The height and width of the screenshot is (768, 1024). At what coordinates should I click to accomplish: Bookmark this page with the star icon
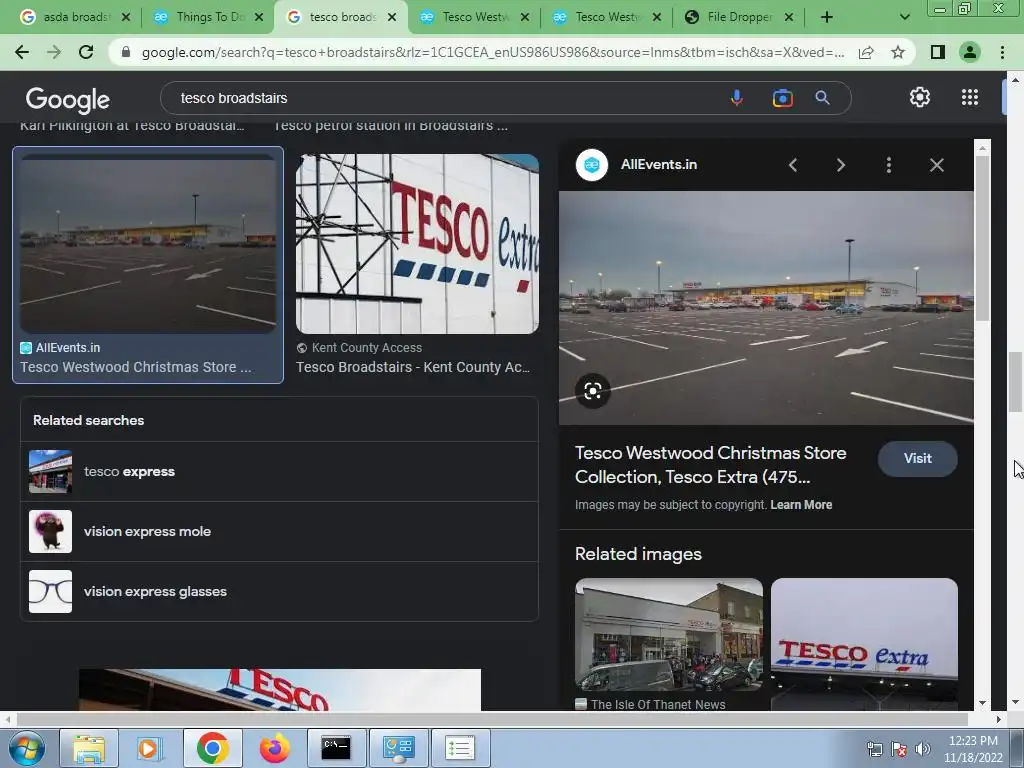[x=898, y=52]
